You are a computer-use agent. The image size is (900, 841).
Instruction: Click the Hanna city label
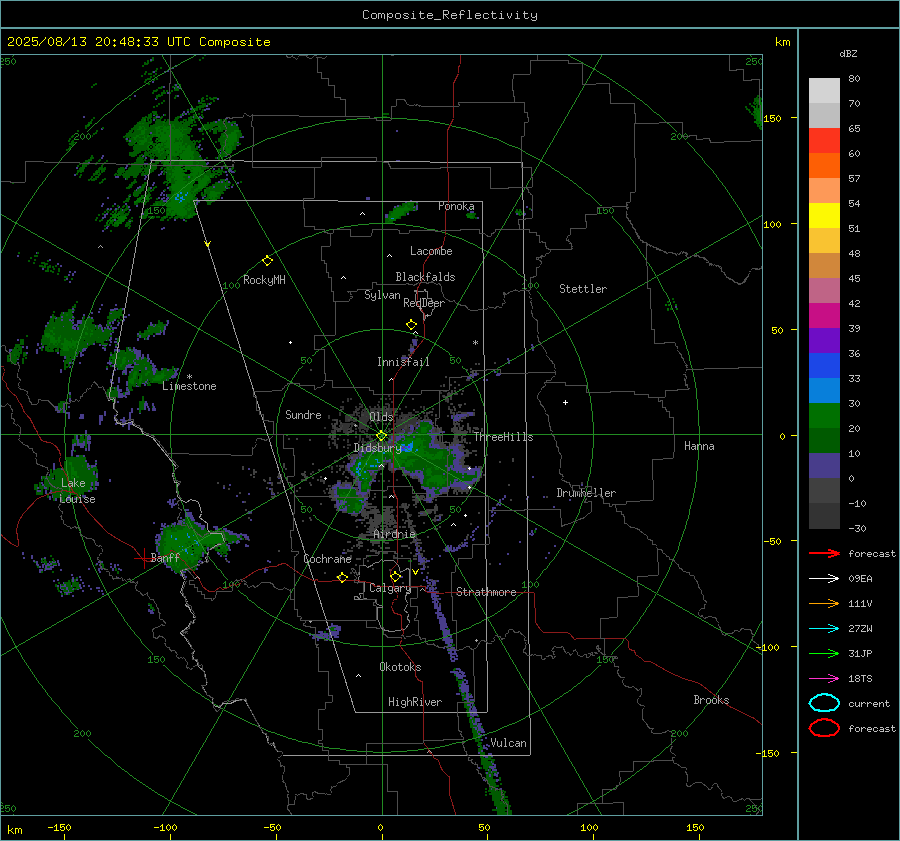tap(699, 446)
